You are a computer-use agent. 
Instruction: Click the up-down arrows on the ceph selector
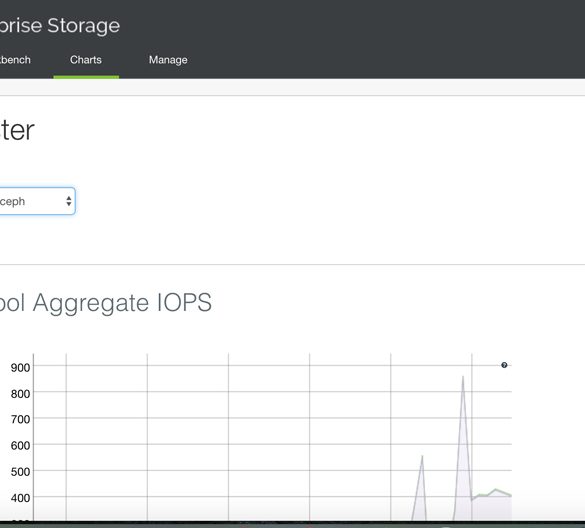(x=69, y=201)
